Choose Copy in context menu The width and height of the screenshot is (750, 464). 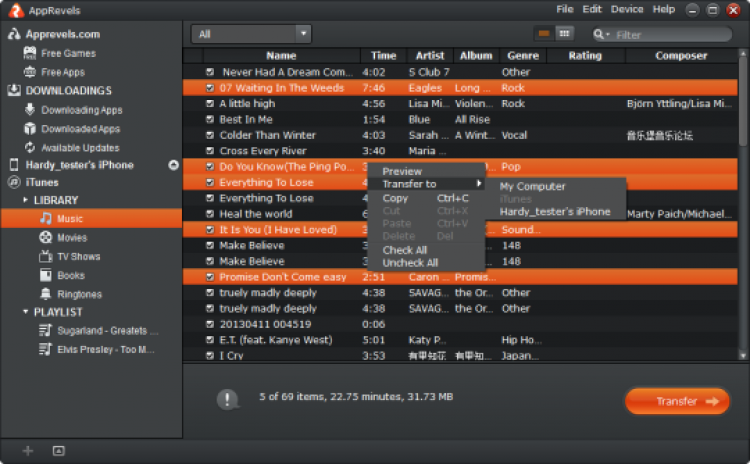coord(426,198)
